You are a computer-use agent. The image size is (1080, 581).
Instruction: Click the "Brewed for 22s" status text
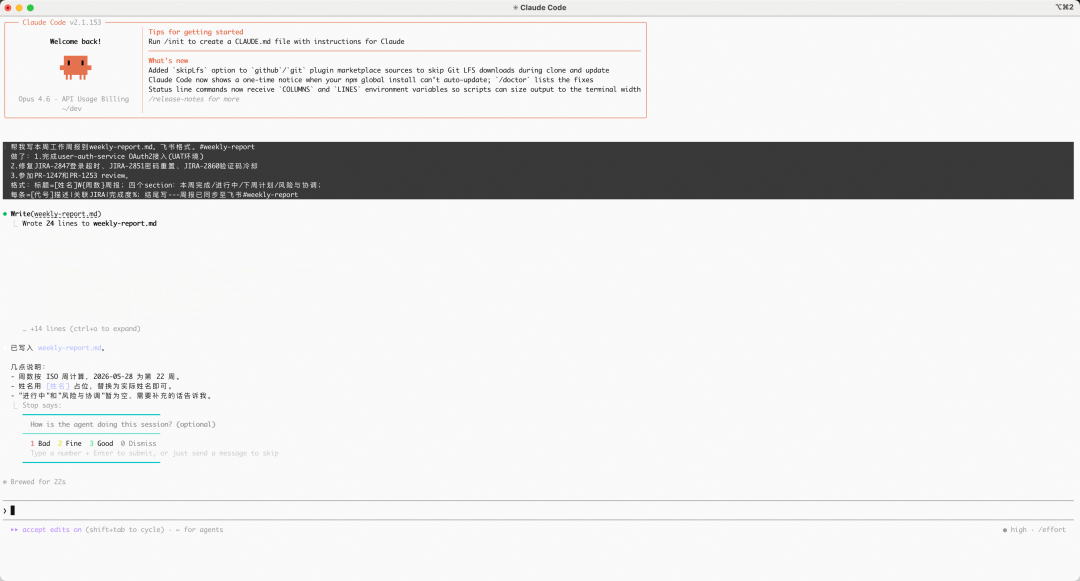[38, 482]
